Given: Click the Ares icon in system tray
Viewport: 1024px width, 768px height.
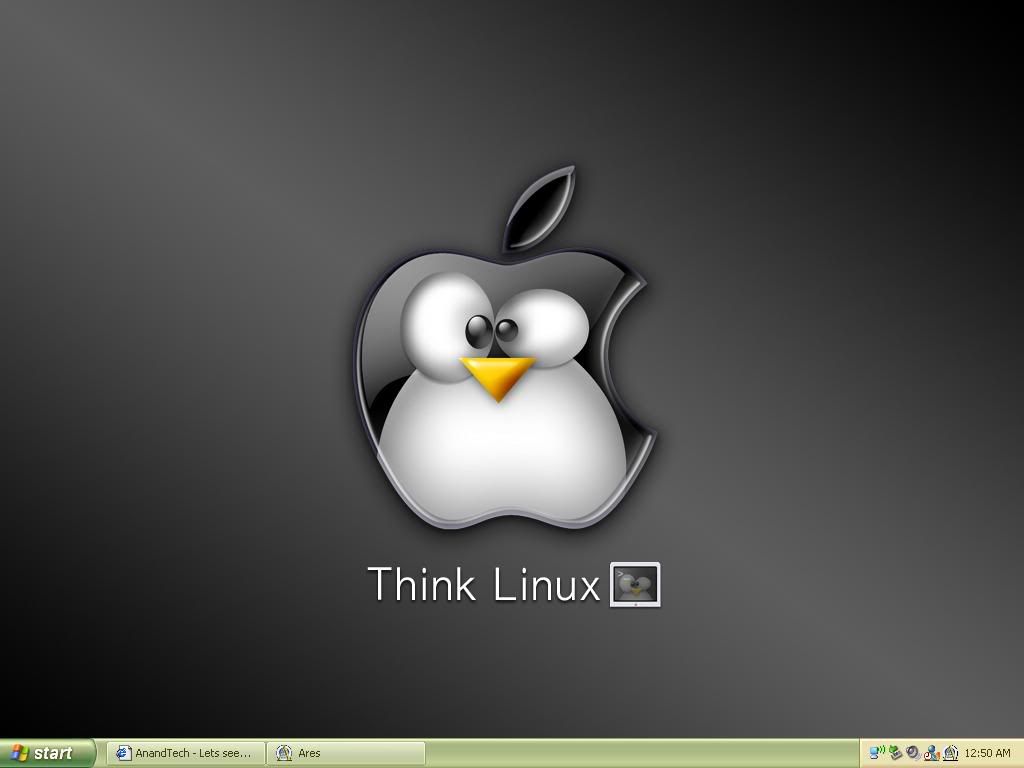Looking at the screenshot, I should (950, 753).
